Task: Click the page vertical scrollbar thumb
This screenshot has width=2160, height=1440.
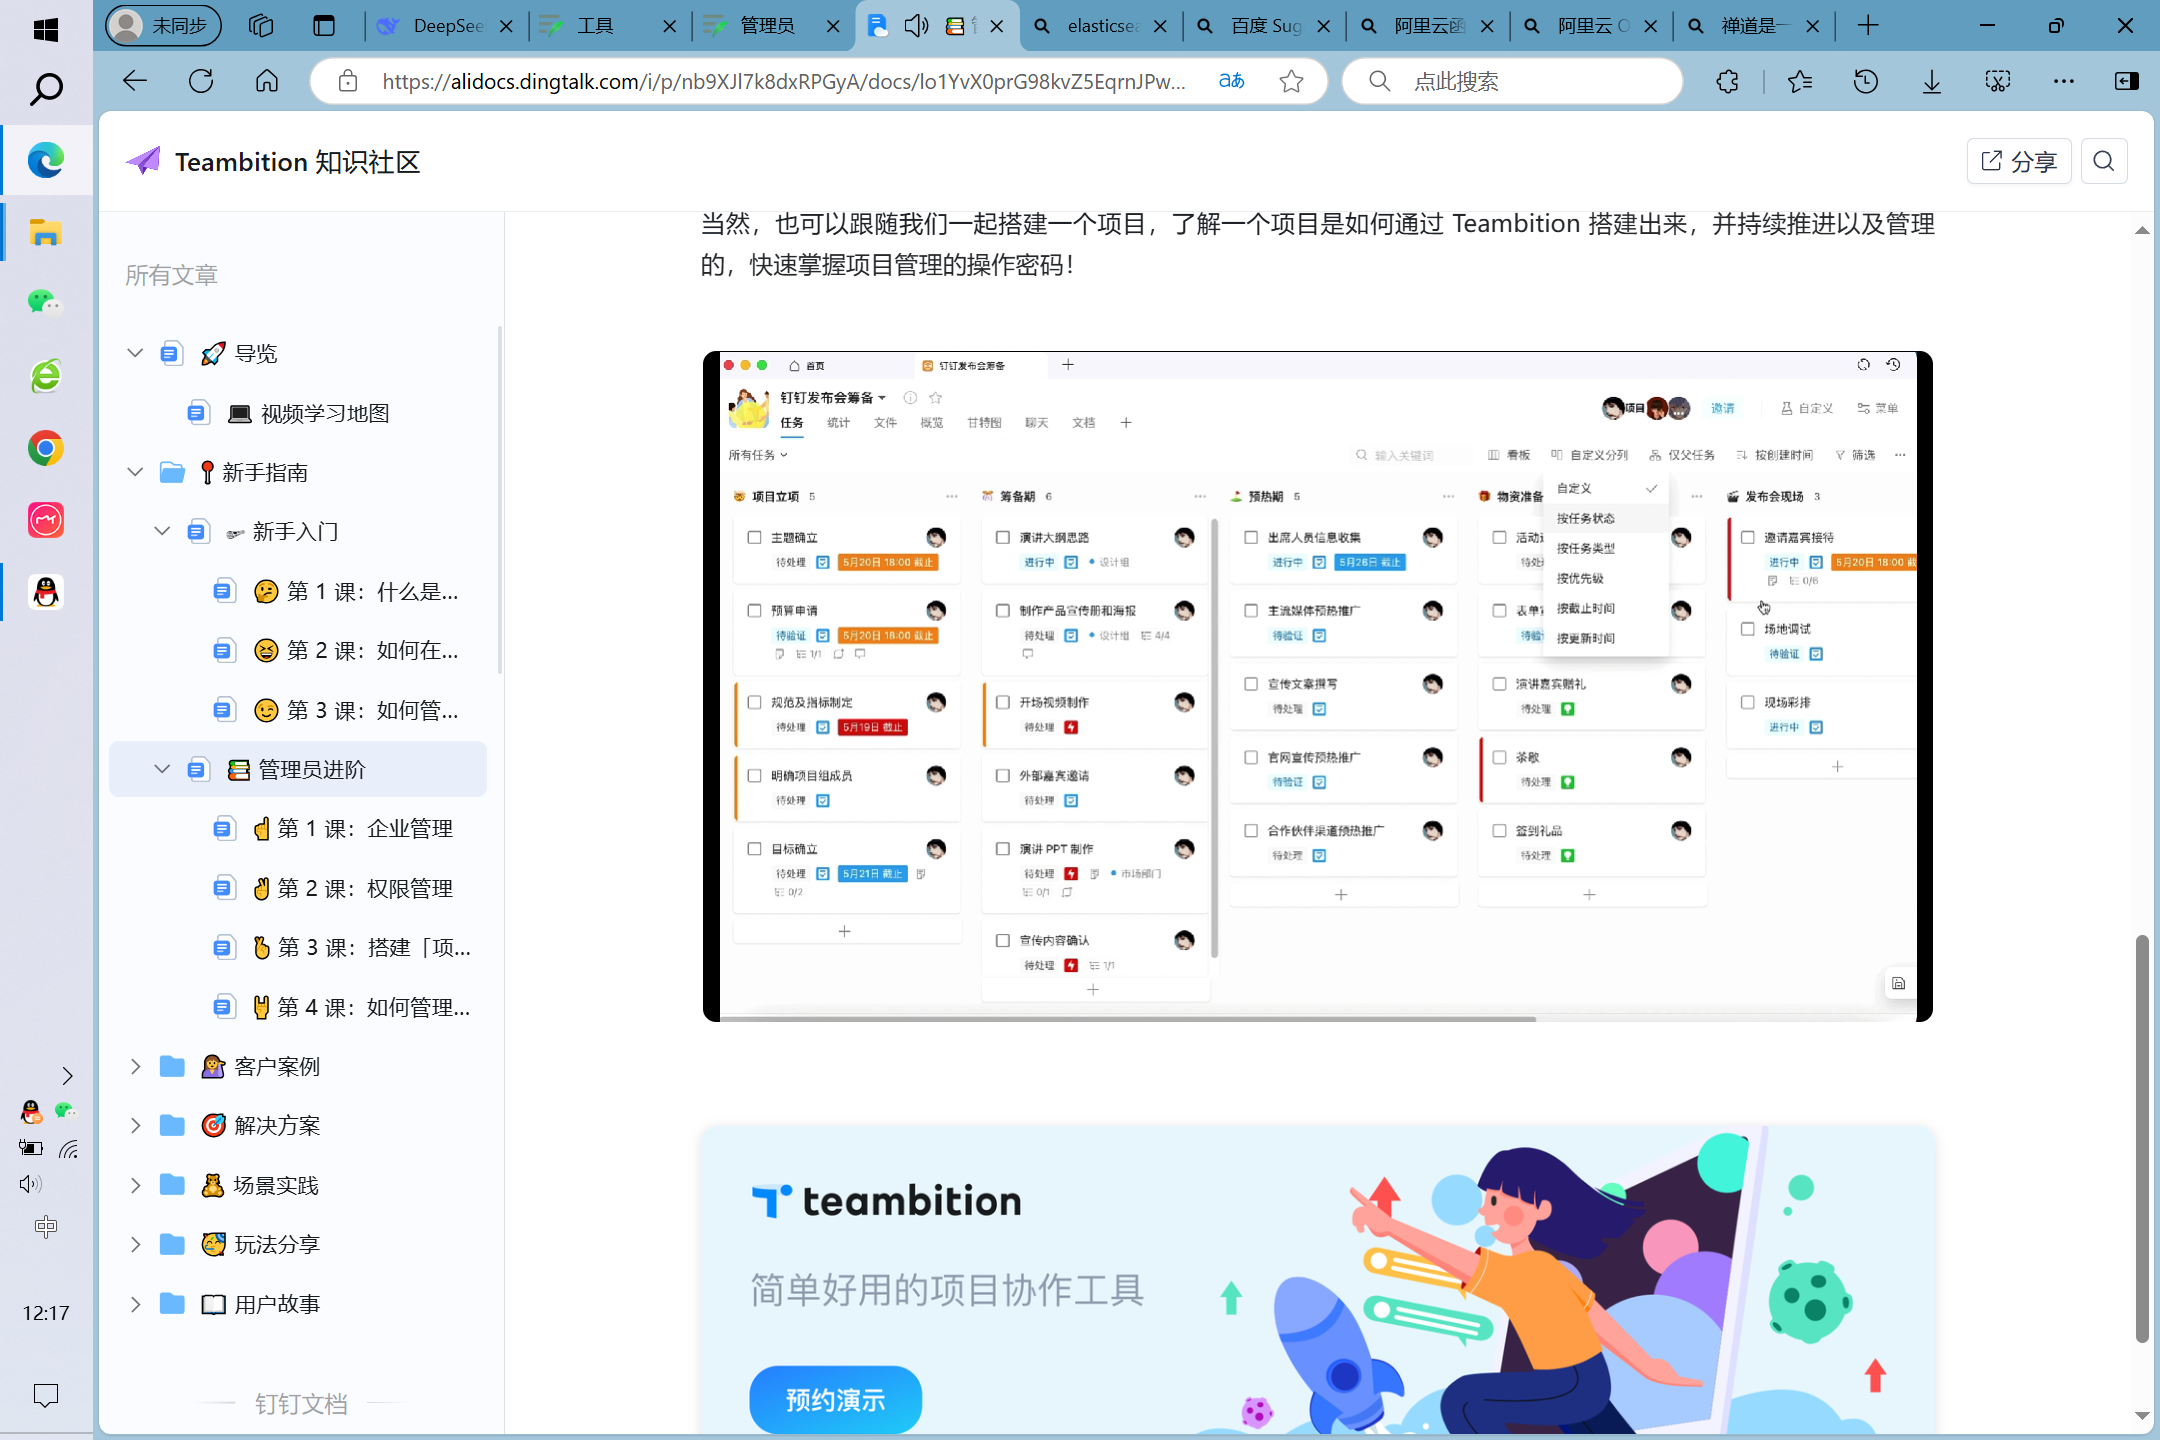Action: (x=2141, y=1138)
